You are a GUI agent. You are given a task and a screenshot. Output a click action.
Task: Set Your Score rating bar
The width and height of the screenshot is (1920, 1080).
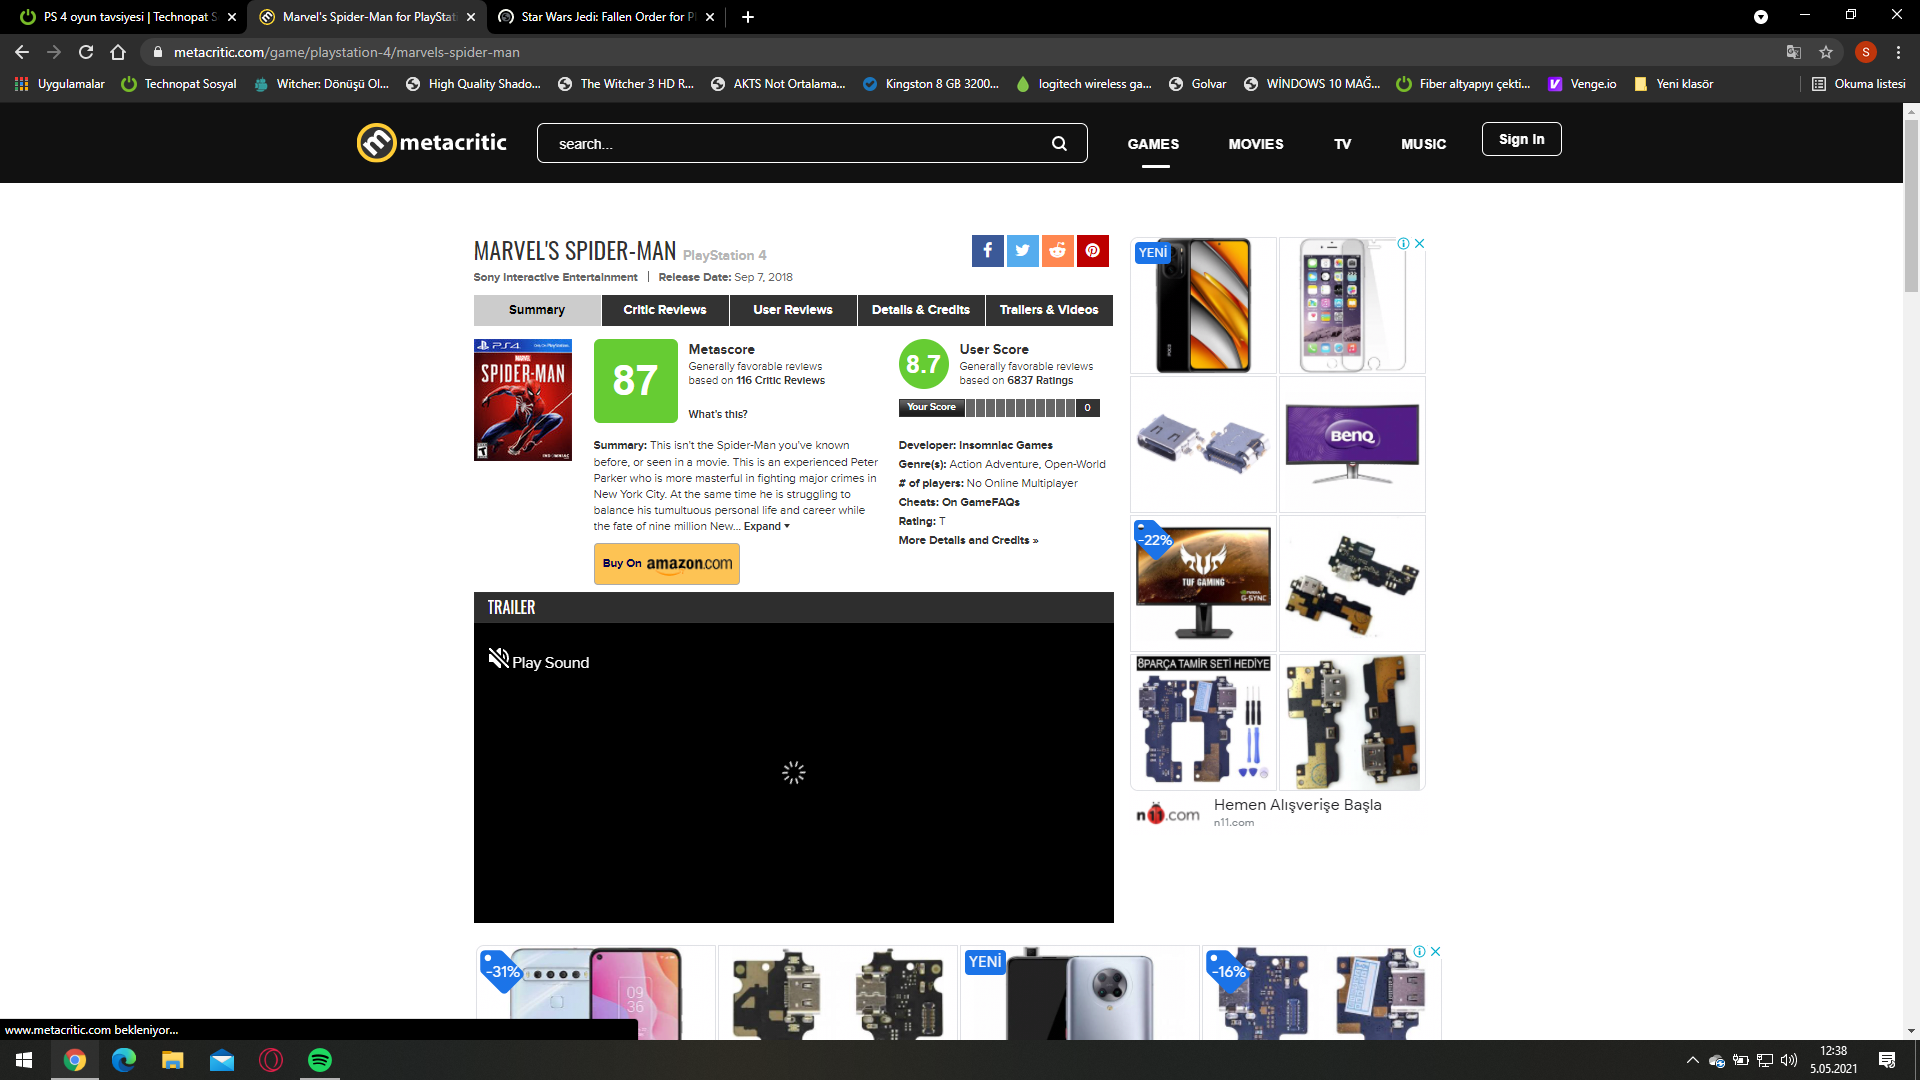(x=1020, y=408)
